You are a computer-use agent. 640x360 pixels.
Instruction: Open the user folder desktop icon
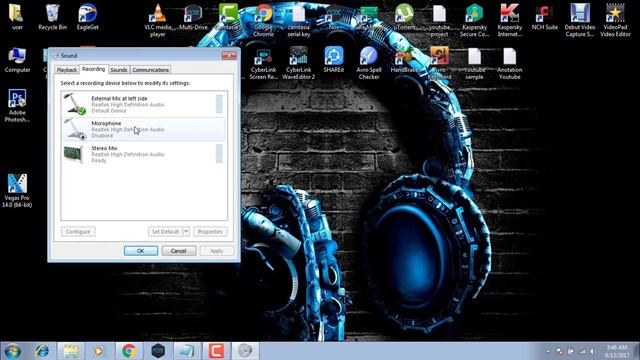click(x=17, y=17)
